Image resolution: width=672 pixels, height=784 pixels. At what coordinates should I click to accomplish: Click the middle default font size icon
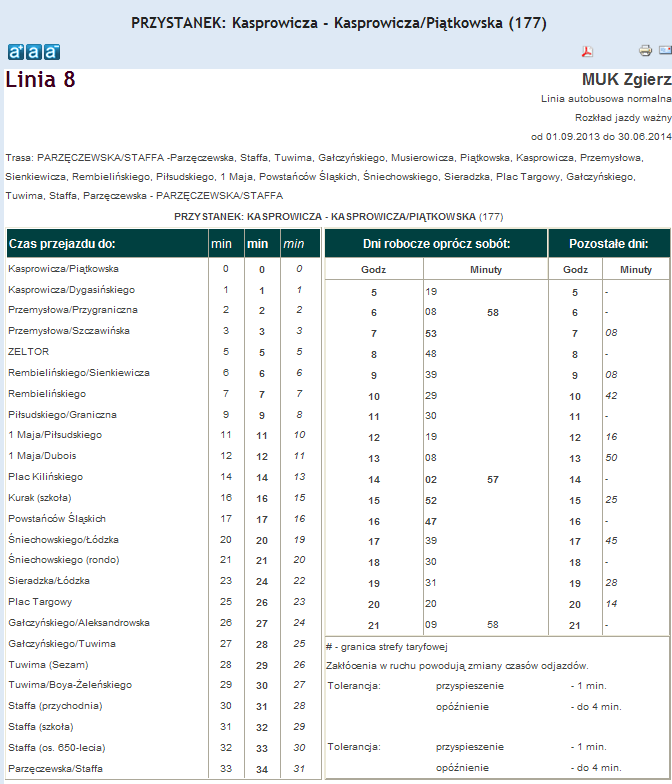(34, 52)
